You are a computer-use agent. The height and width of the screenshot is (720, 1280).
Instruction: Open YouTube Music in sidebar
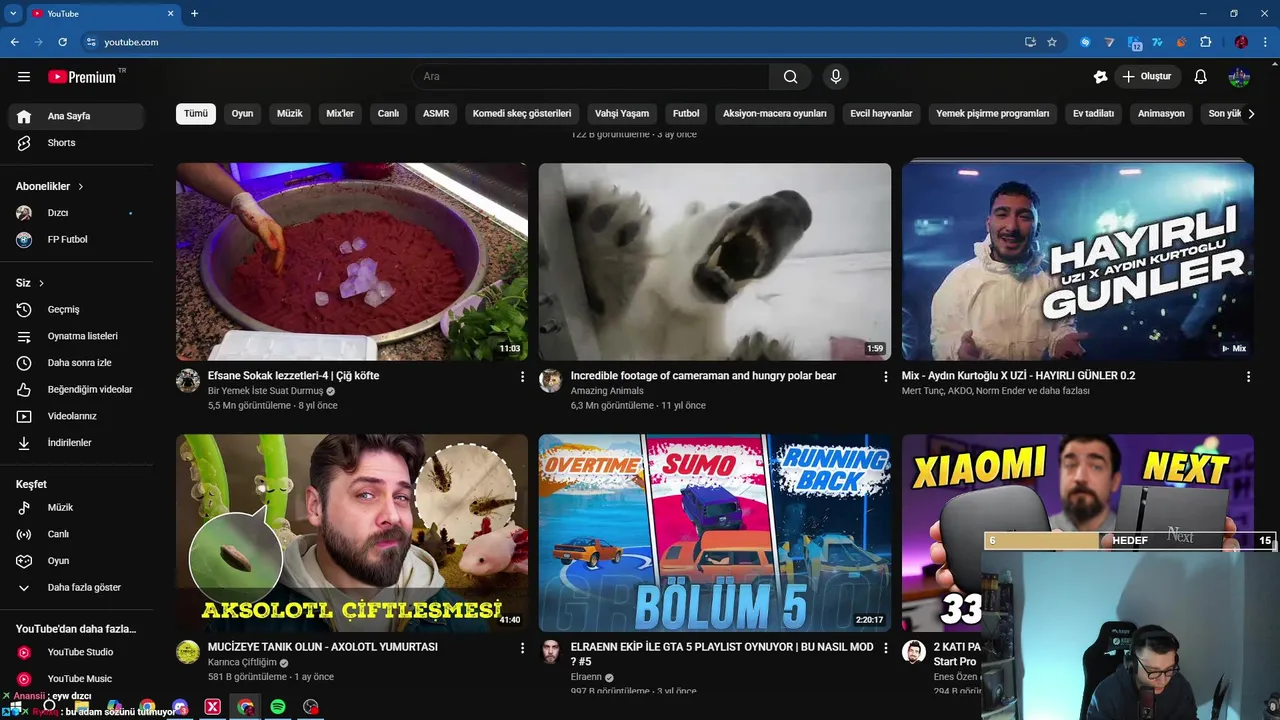click(76, 679)
